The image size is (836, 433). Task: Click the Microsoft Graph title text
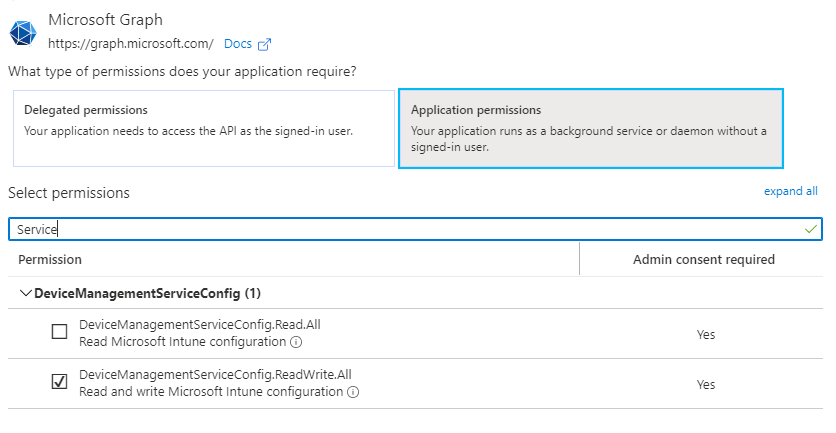tap(106, 20)
